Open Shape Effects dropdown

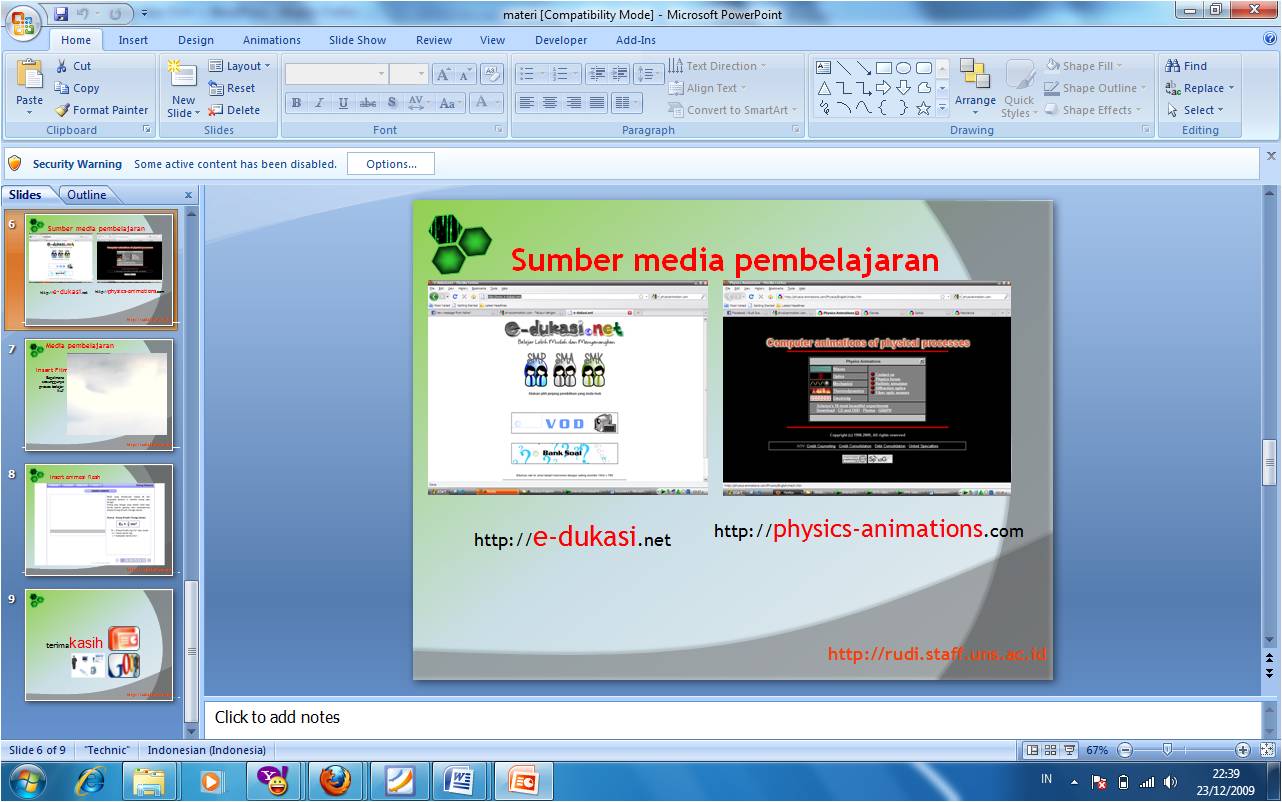pyautogui.click(x=1093, y=110)
